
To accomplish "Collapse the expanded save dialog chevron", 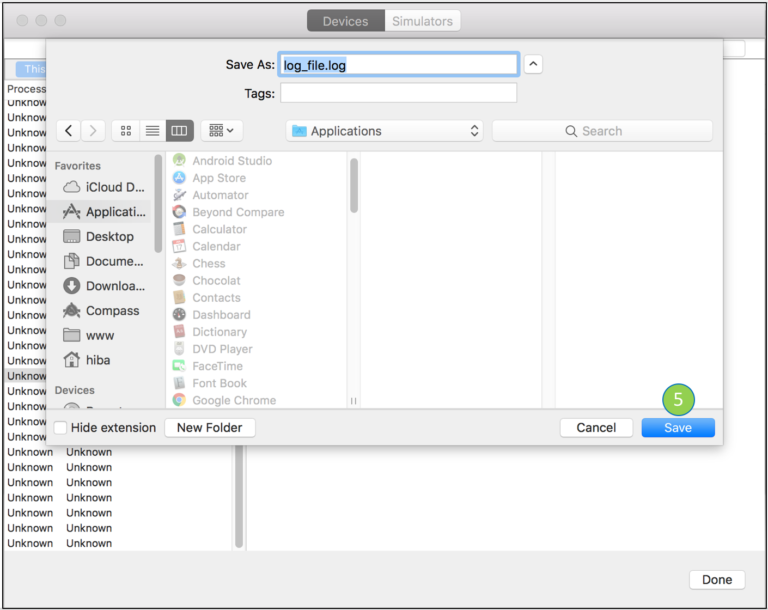I will [x=533, y=64].
